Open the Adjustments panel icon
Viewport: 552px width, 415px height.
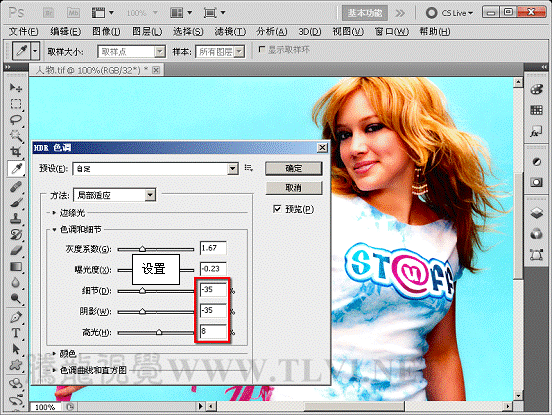tap(536, 162)
